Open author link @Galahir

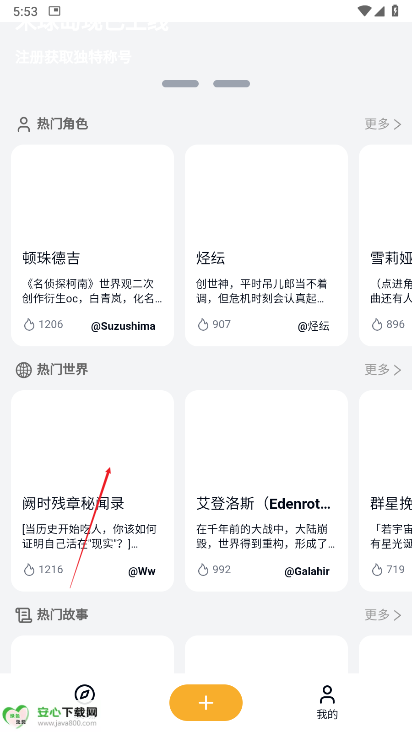pyautogui.click(x=307, y=571)
